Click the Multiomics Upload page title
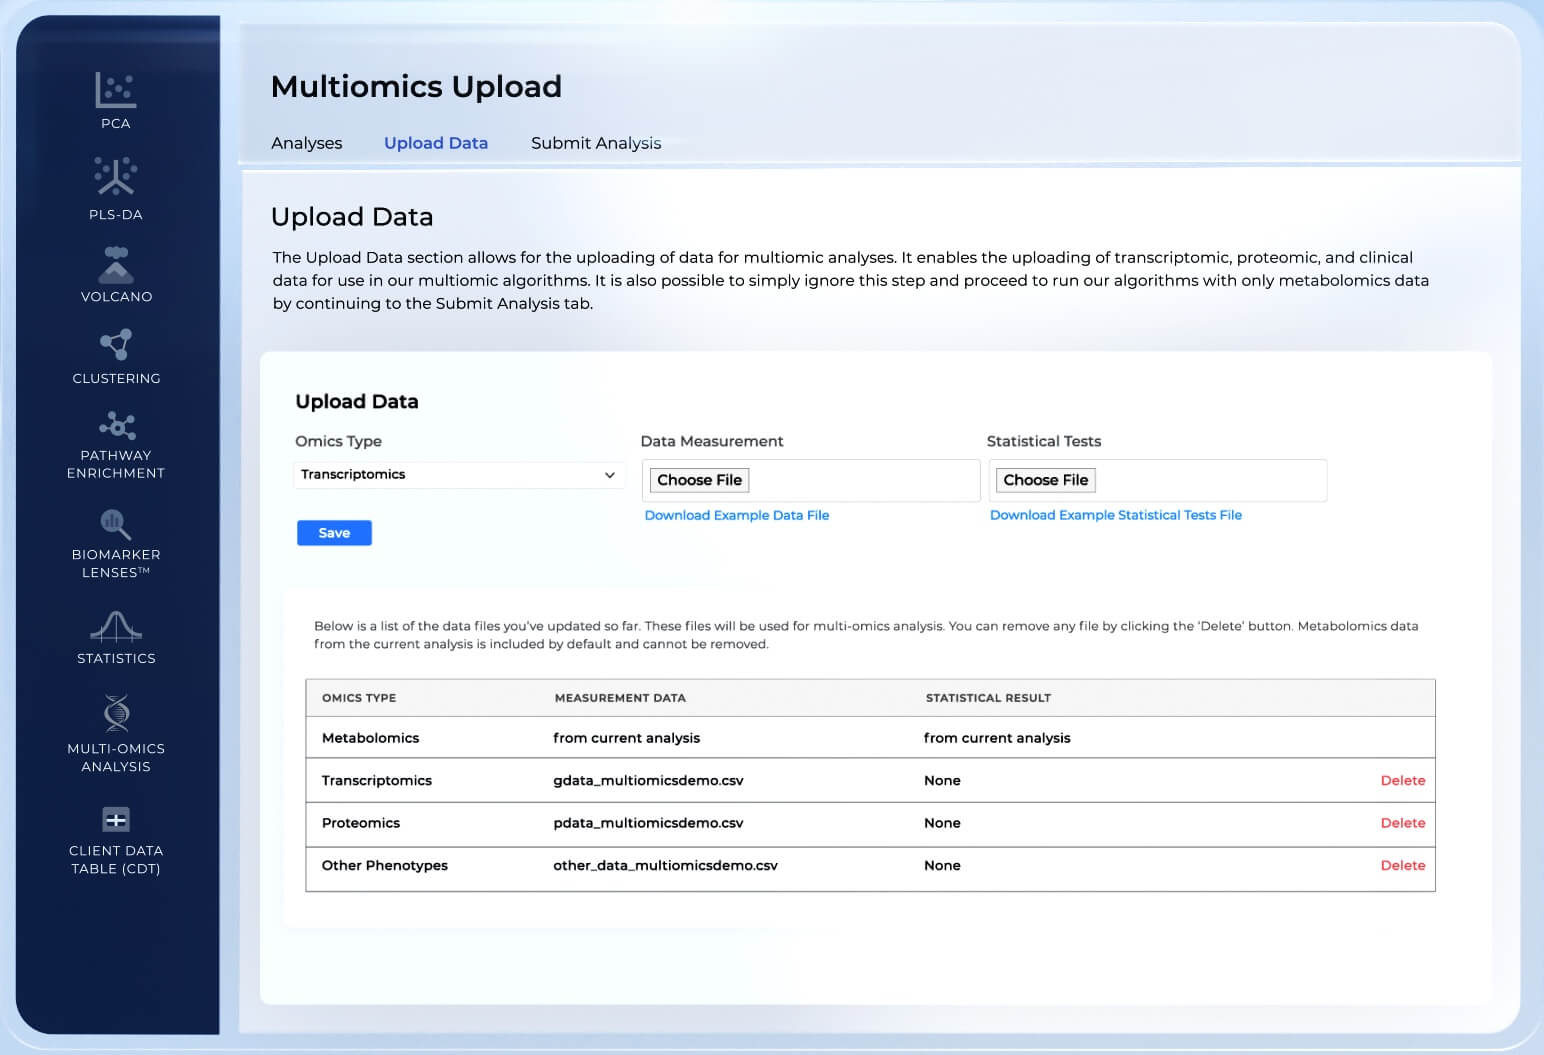The image size is (1544, 1055). click(416, 86)
